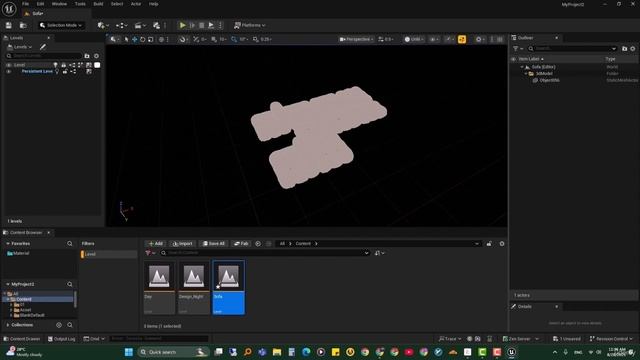This screenshot has width=640, height=360.
Task: Click the Content Browser lock icon
Action: tap(489, 244)
